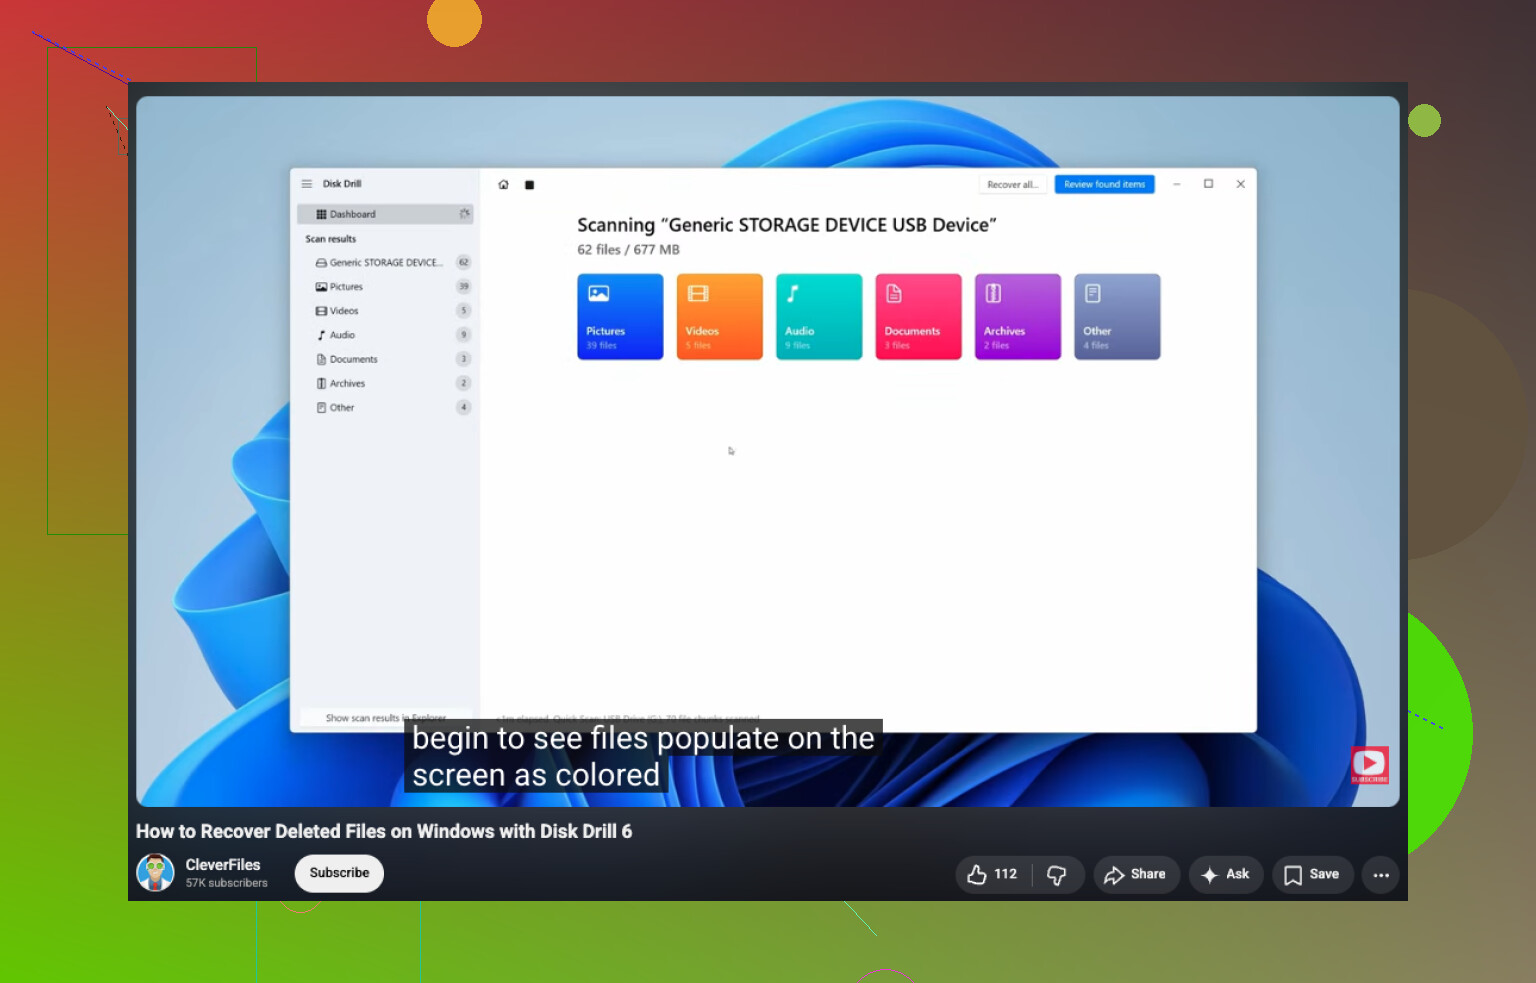1536x983 pixels.
Task: Open the blue Pictures category card
Action: coord(620,317)
